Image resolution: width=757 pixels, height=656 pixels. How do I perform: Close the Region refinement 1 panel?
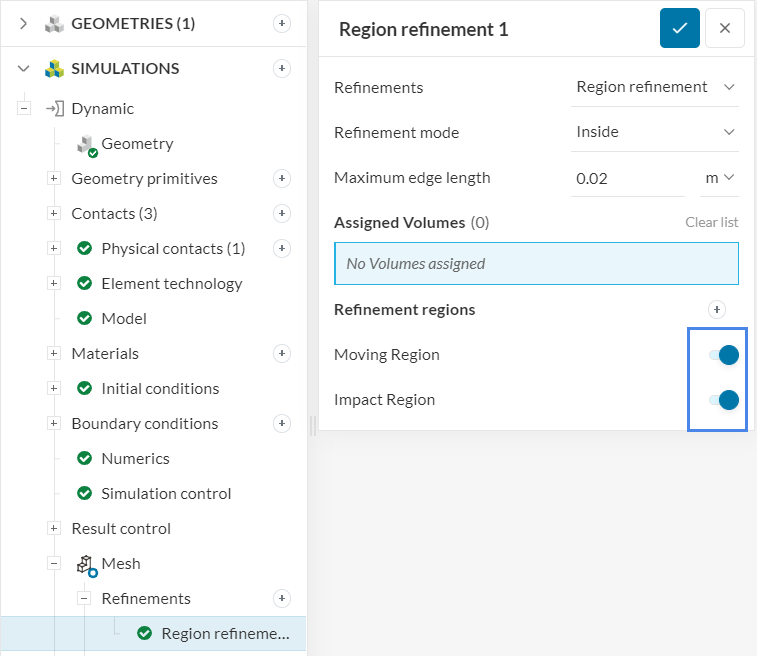tap(725, 28)
